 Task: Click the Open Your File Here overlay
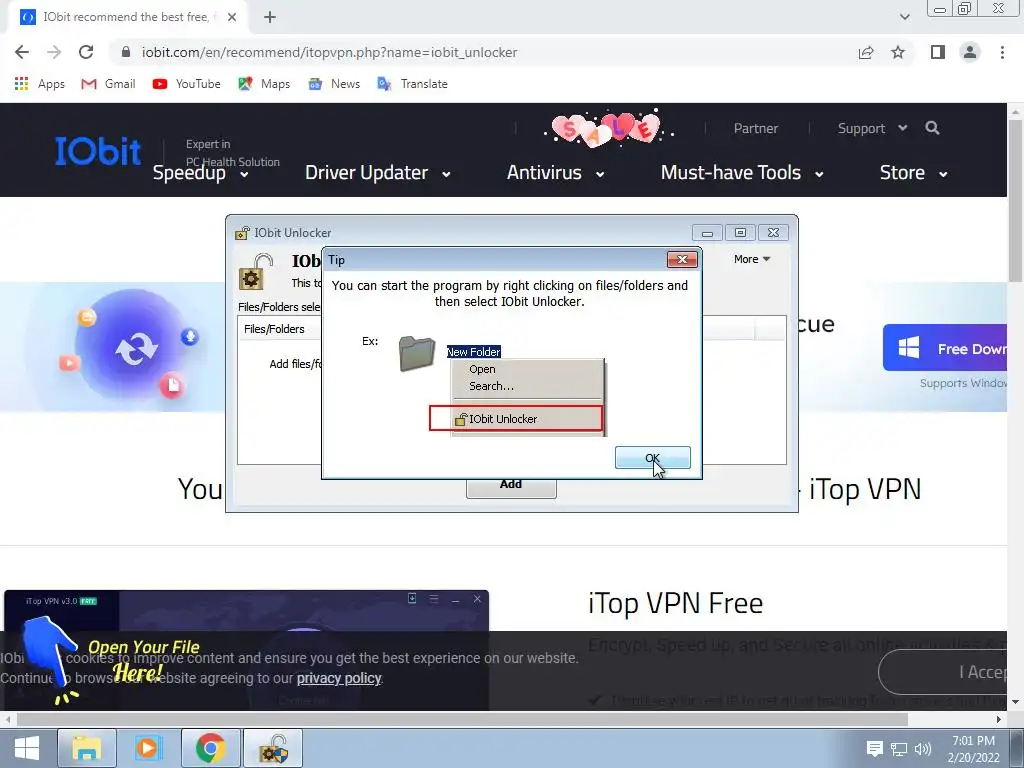click(111, 660)
